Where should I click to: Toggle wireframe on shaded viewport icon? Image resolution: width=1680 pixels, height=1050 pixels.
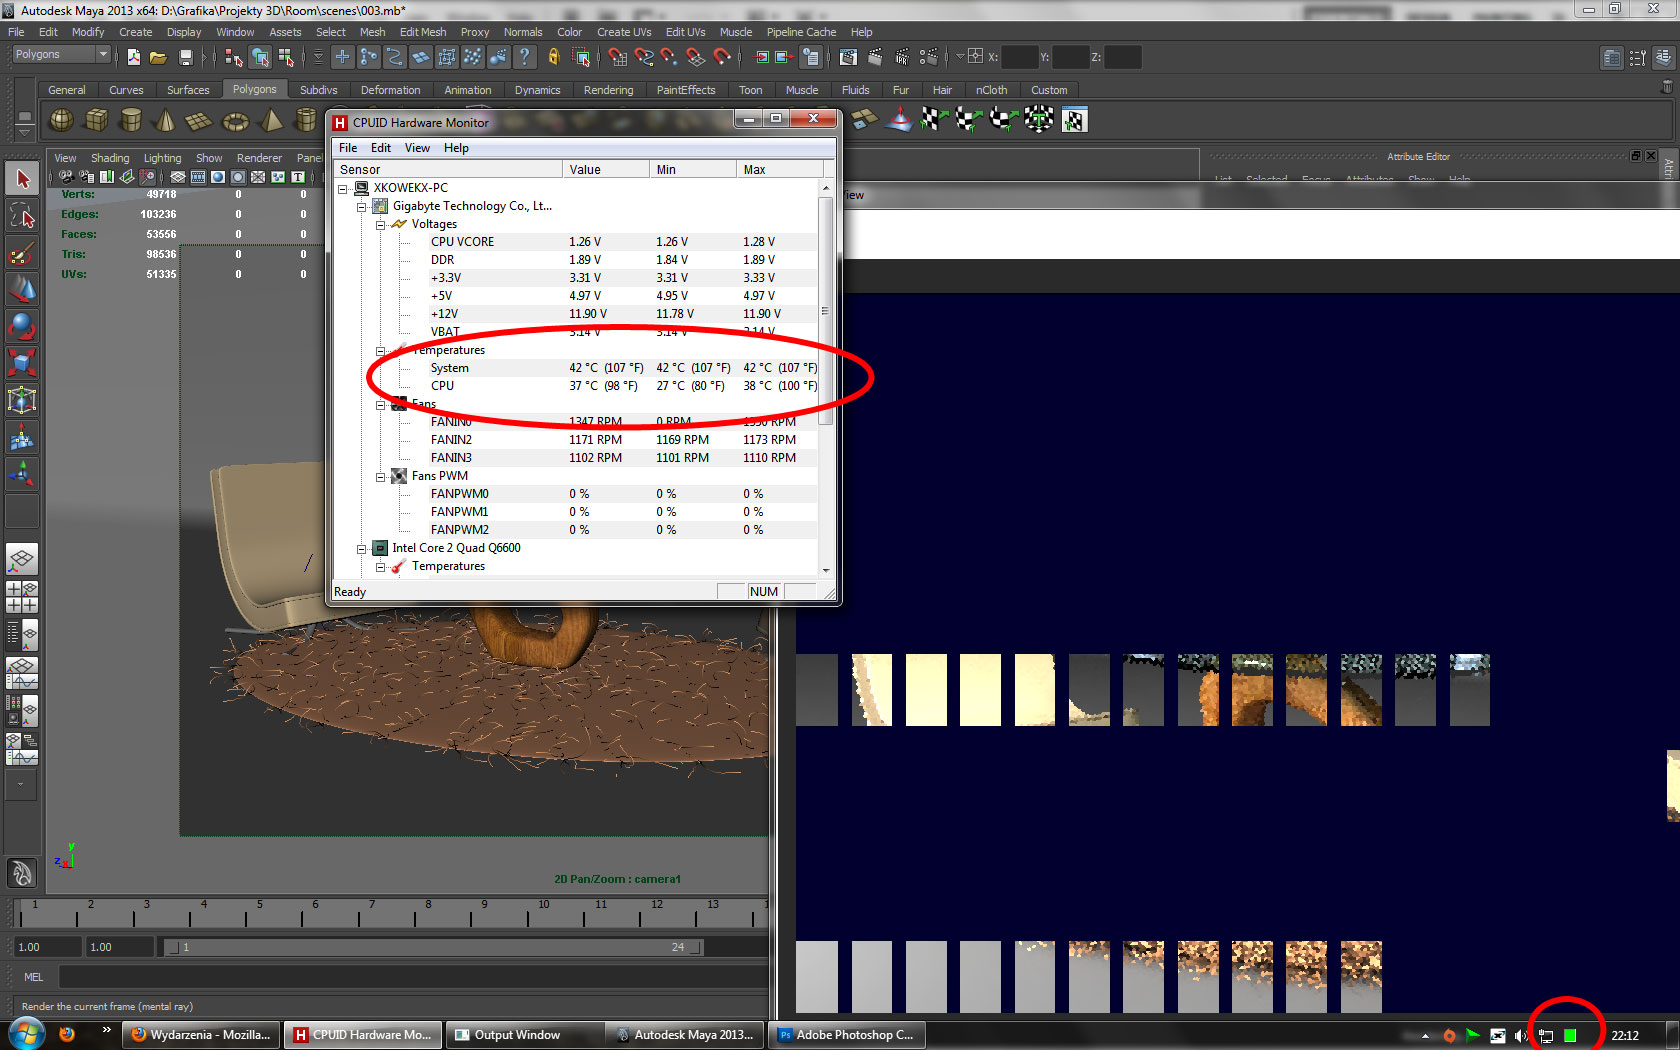[258, 177]
